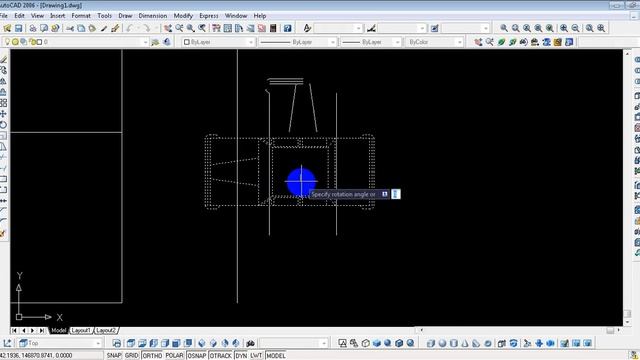Open the Draw menu
The height and width of the screenshot is (360, 640).
tap(125, 16)
